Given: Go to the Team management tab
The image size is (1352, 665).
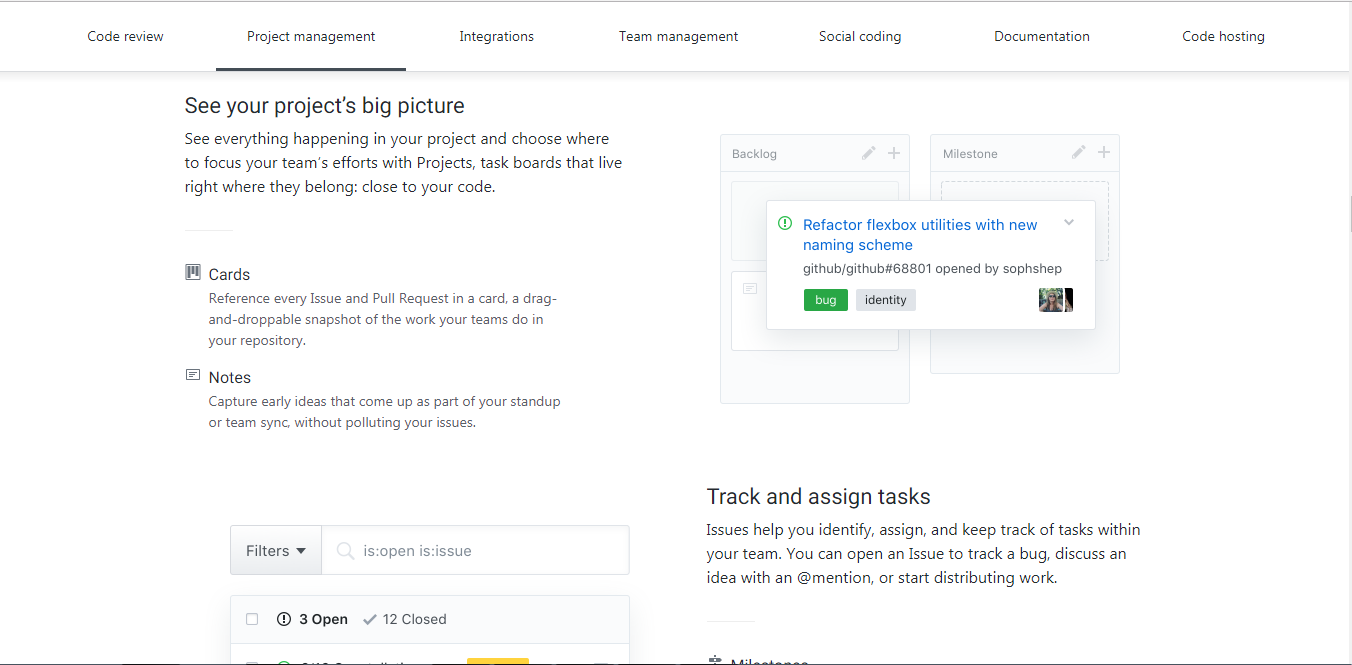Looking at the screenshot, I should pos(678,37).
